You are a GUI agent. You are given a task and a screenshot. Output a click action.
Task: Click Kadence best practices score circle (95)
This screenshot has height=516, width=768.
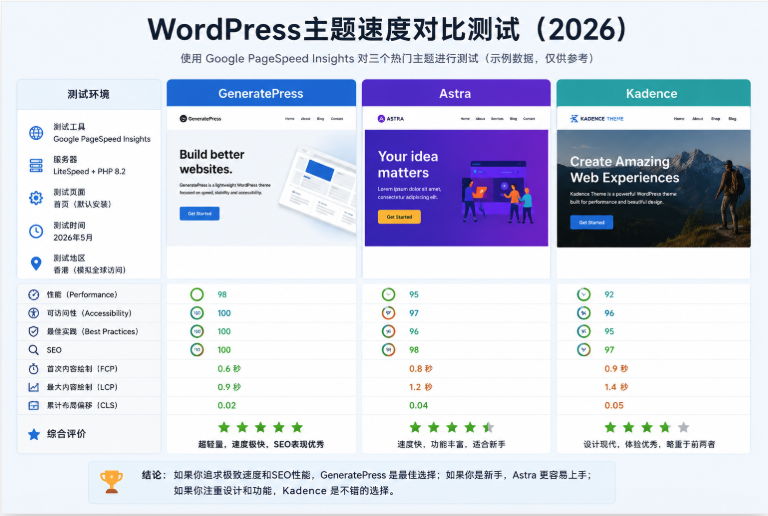583,331
